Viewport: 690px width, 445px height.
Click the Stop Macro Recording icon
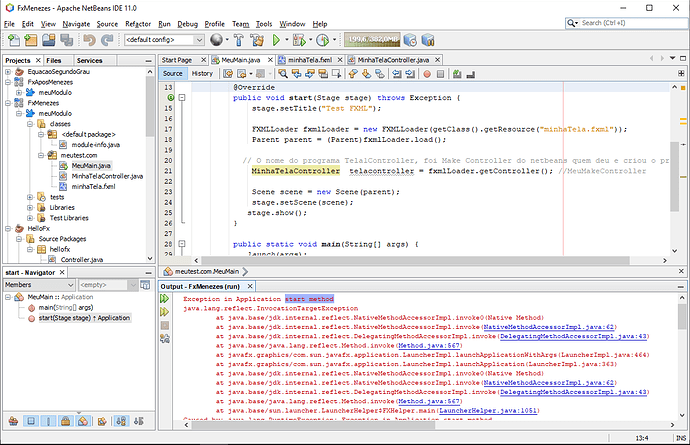click(x=440, y=74)
